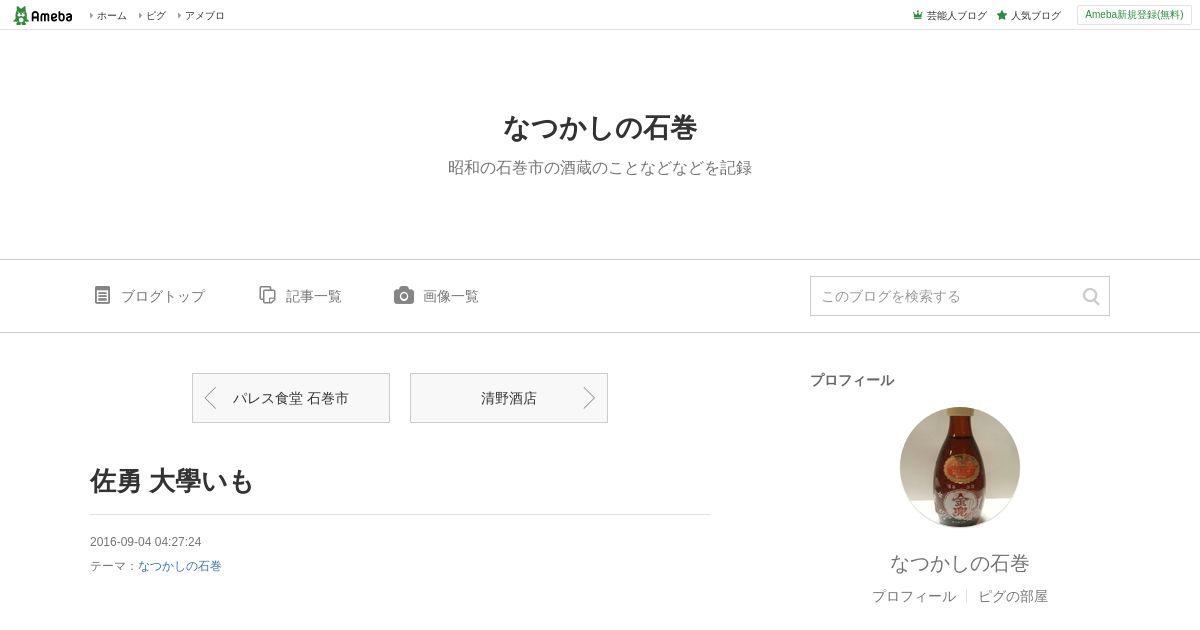
Task: Open the アメブロ menu item
Action: pos(204,15)
